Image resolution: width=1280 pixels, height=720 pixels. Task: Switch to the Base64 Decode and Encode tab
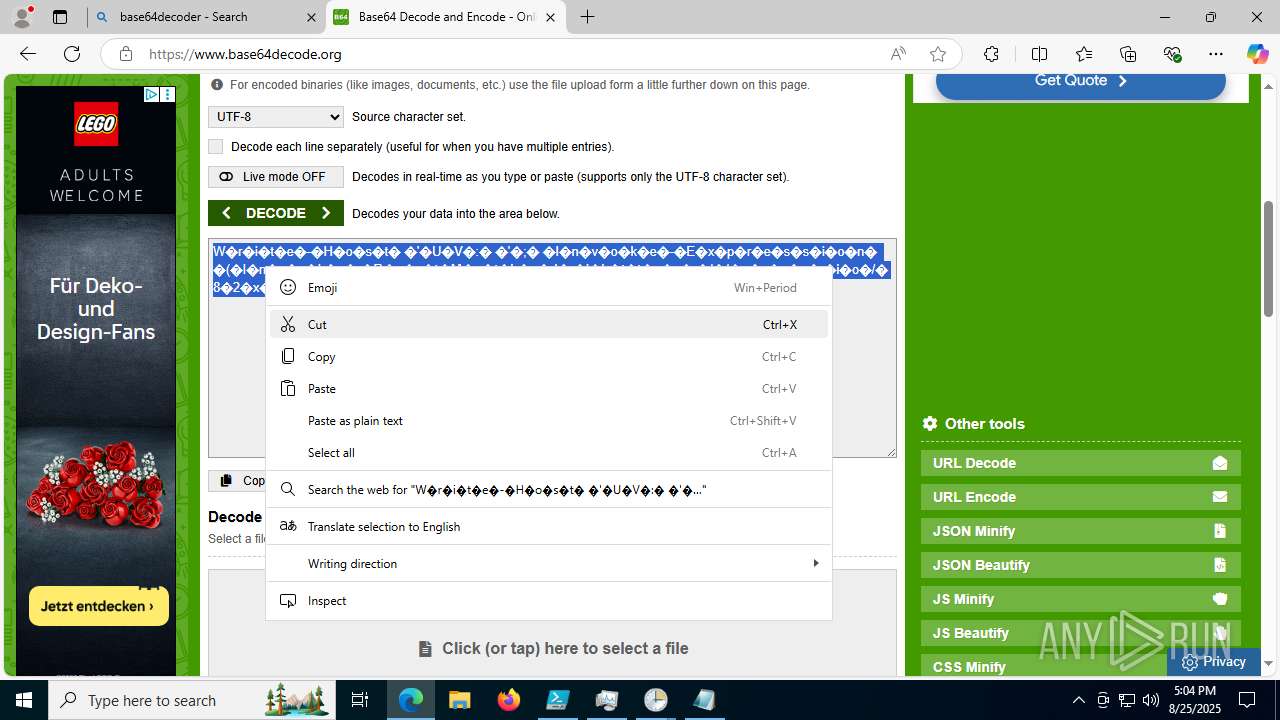447,17
